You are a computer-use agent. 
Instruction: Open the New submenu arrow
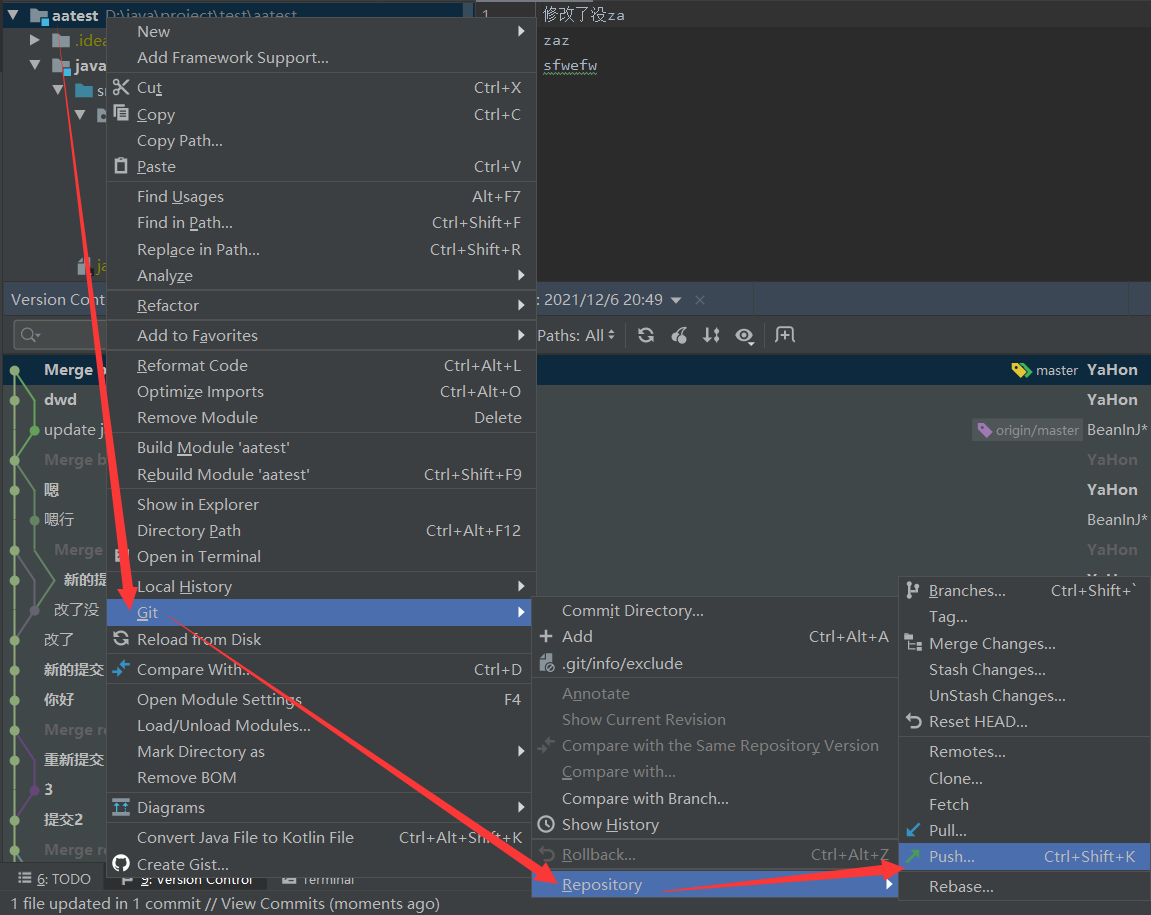tap(520, 31)
